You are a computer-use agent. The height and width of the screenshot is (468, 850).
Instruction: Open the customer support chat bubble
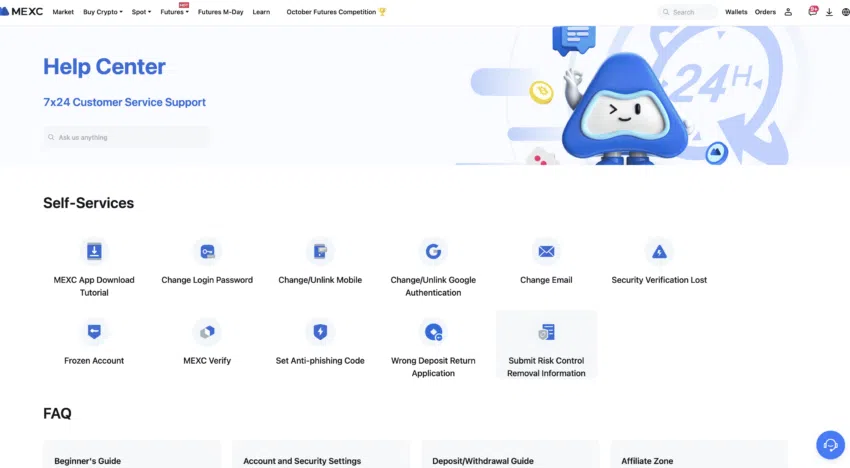click(x=830, y=445)
